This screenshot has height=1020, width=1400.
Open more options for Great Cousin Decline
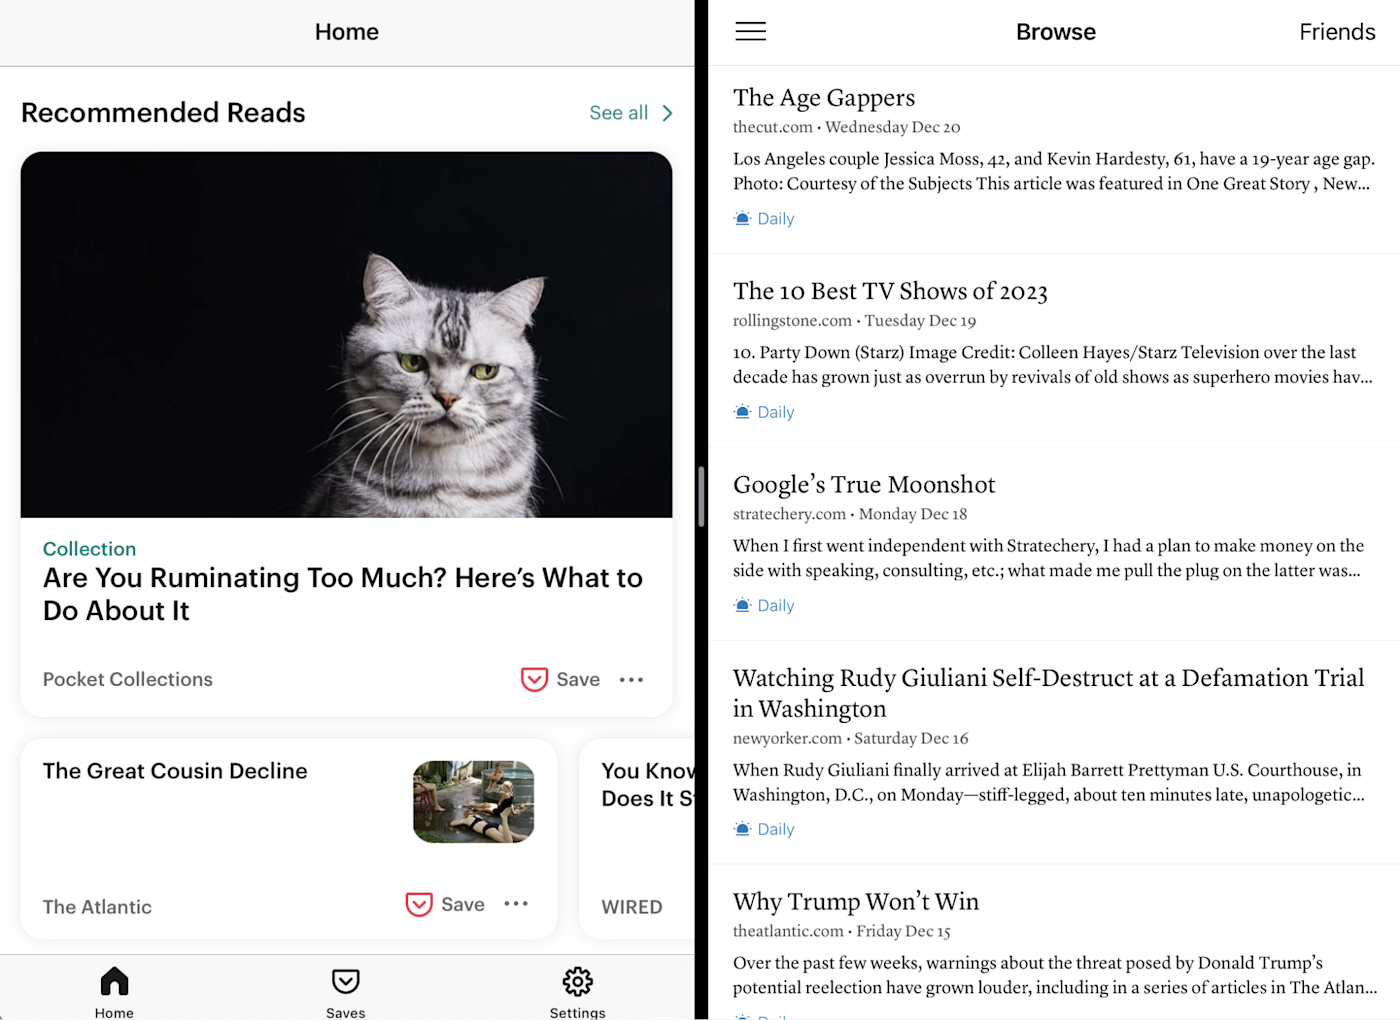click(516, 904)
